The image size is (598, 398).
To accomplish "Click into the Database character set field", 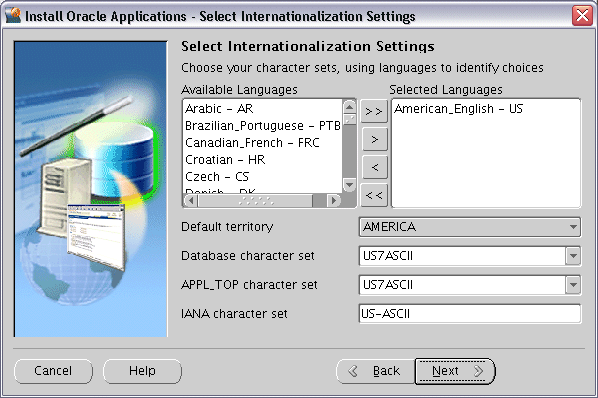I will point(462,256).
